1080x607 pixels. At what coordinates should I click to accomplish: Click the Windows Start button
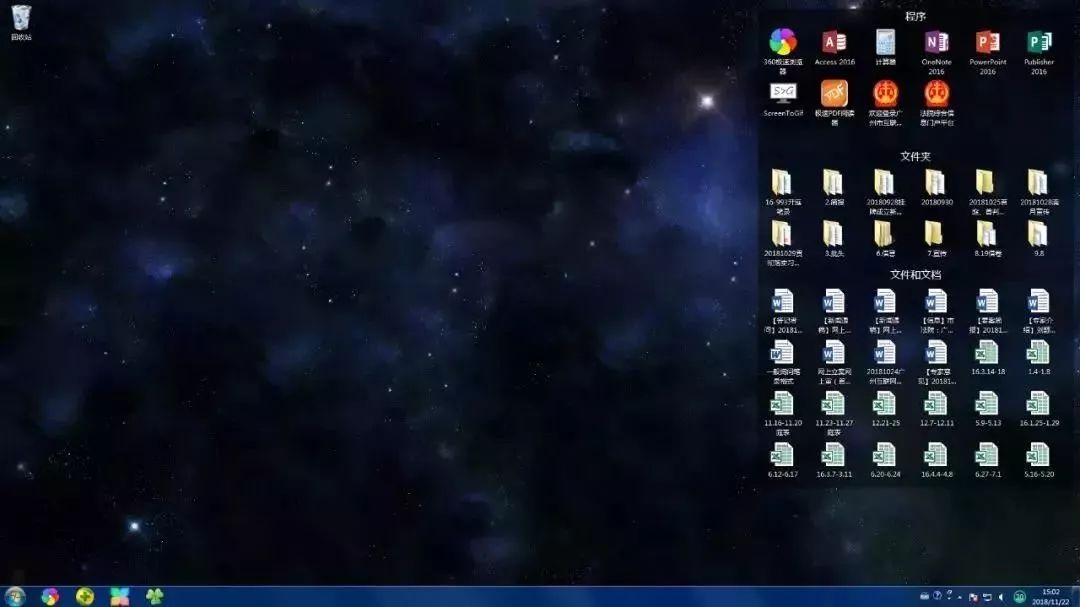[15, 596]
